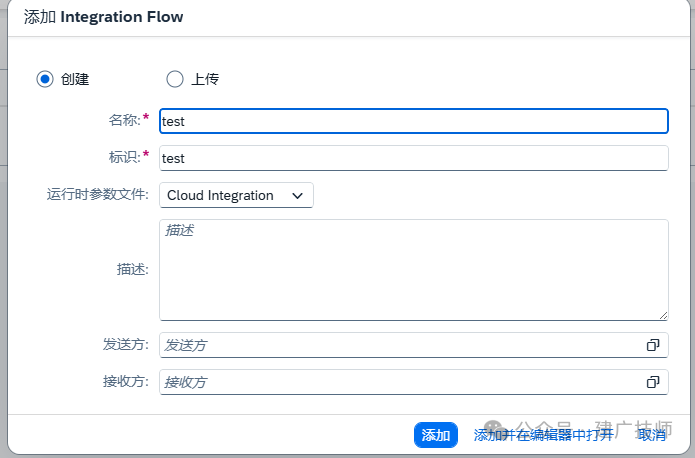Click the 发送方 text input
The height and width of the screenshot is (458, 695).
401,345
